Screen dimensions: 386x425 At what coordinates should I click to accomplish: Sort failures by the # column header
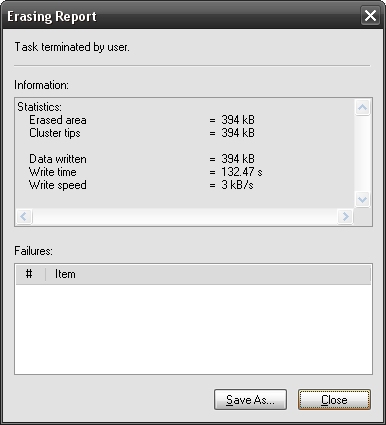click(31, 274)
